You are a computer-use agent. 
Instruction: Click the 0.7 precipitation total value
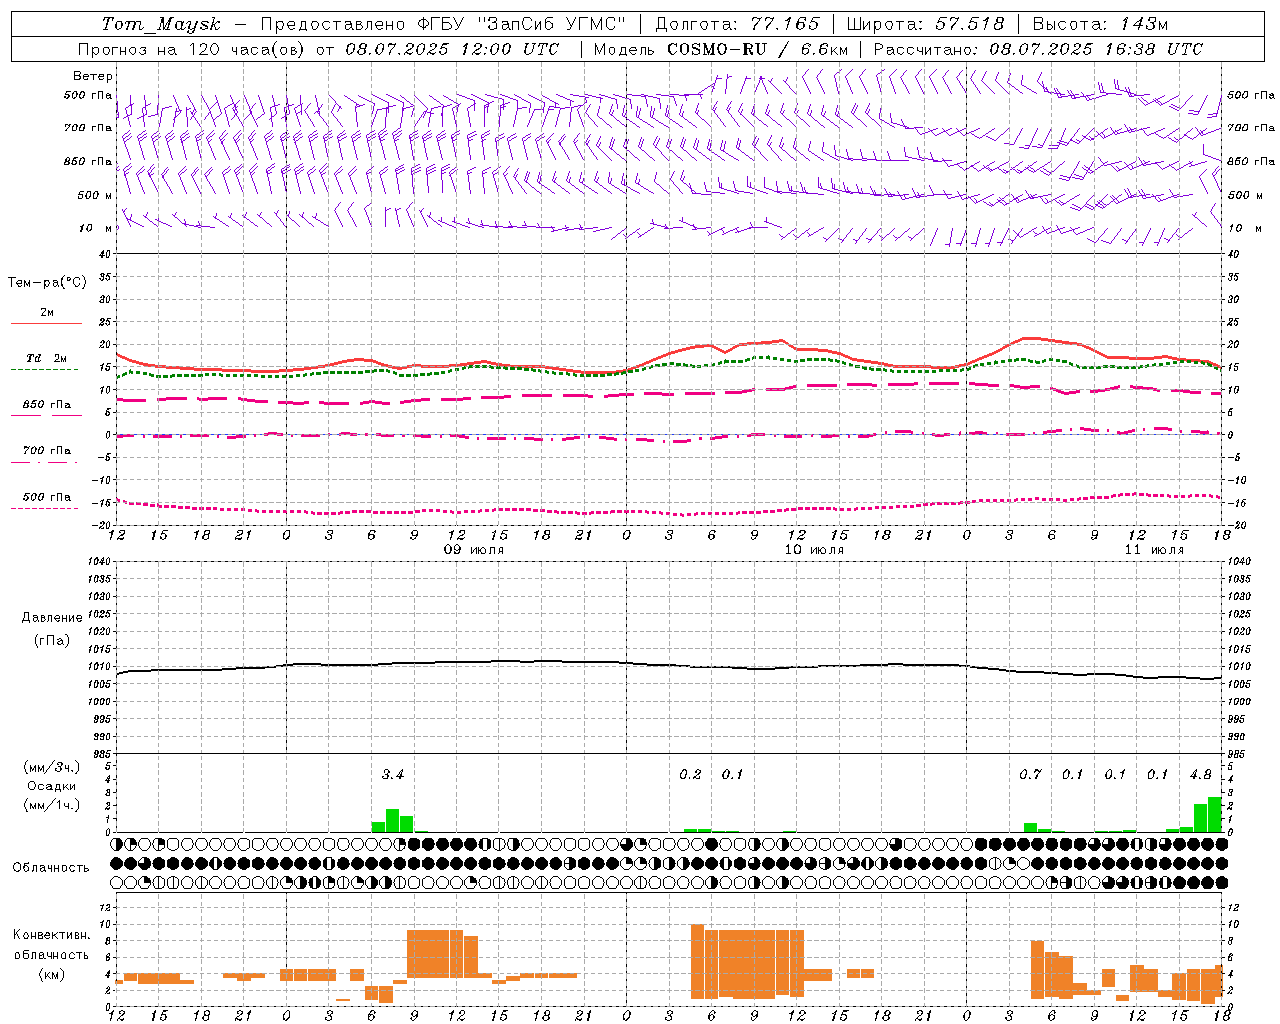pyautogui.click(x=1030, y=774)
